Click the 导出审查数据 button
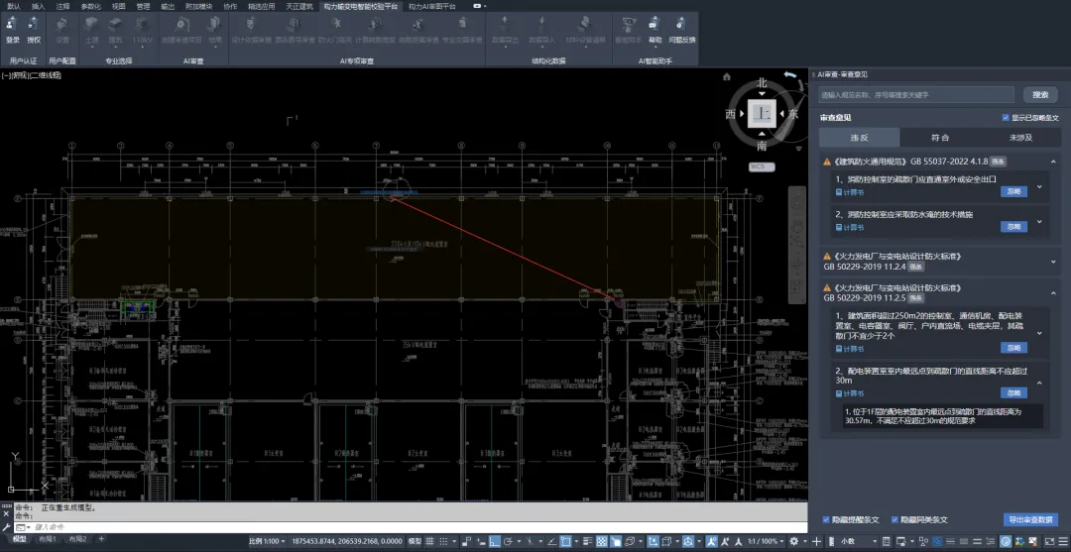This screenshot has height=552, width=1071. click(x=1031, y=520)
